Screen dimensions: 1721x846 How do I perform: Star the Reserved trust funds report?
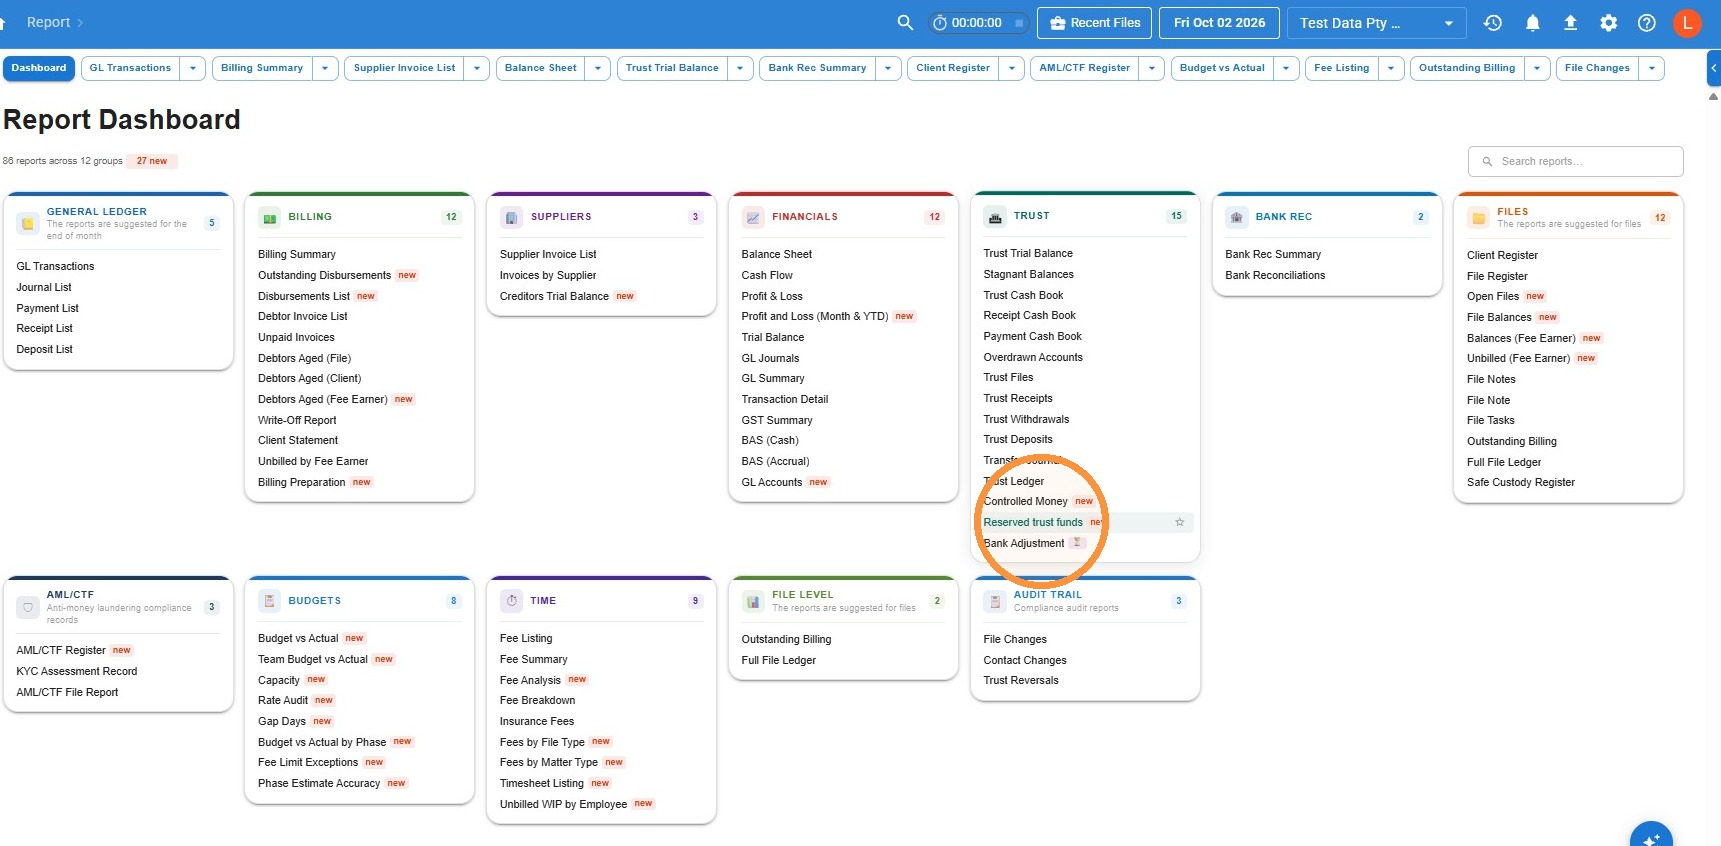pos(1179,522)
